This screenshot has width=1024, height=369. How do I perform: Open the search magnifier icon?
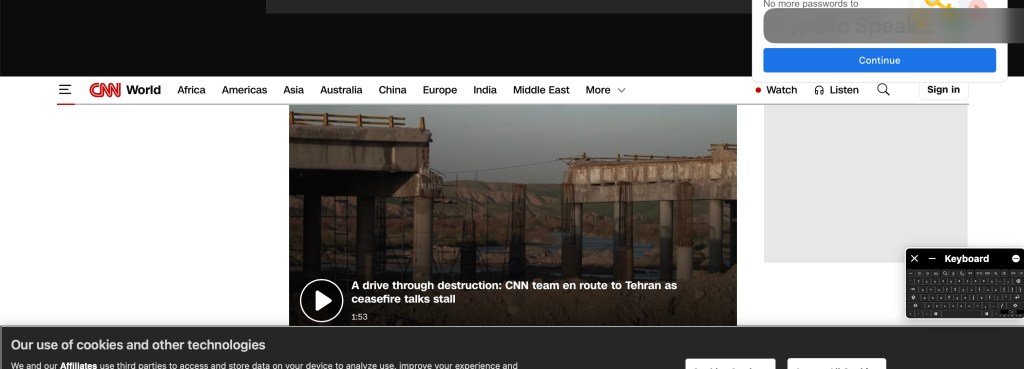coord(883,89)
